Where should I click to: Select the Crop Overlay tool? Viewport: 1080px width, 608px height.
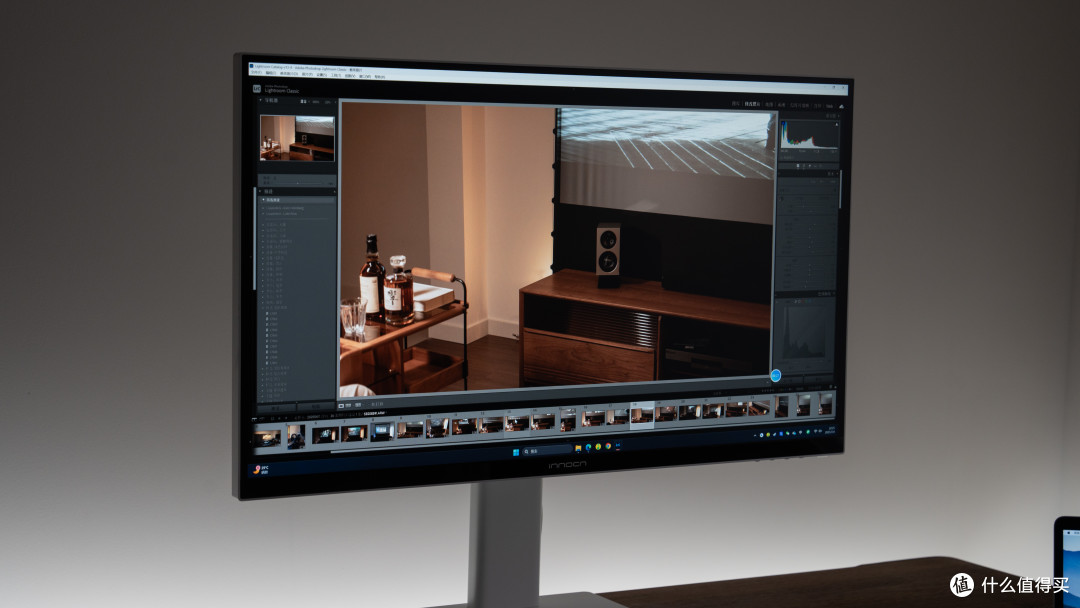click(803, 166)
